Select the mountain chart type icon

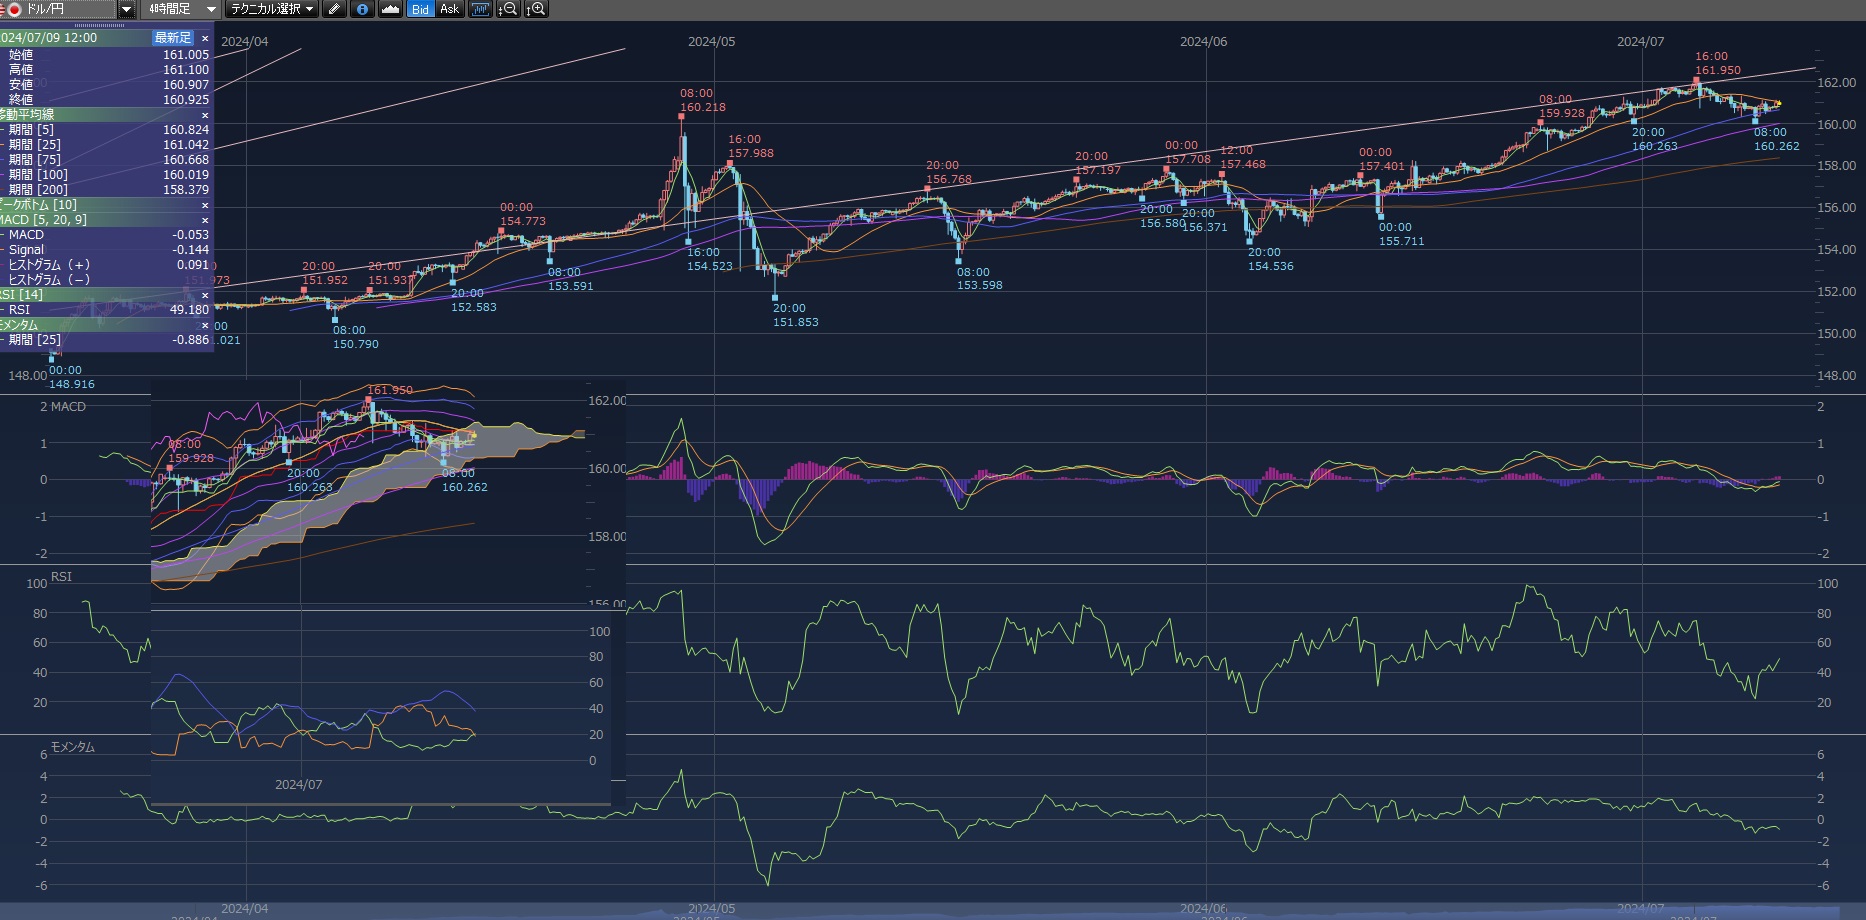point(390,9)
